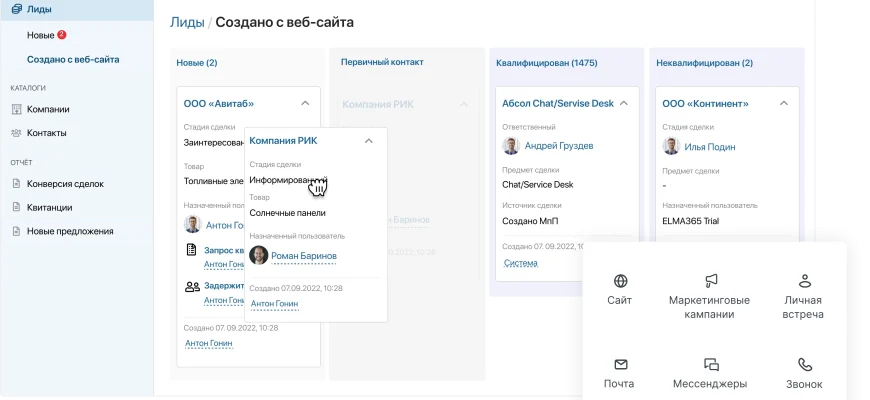Image resolution: width=870 pixels, height=400 pixels.
Task: Collapse the Абсол Chat/Servise Desk card
Action: (623, 103)
